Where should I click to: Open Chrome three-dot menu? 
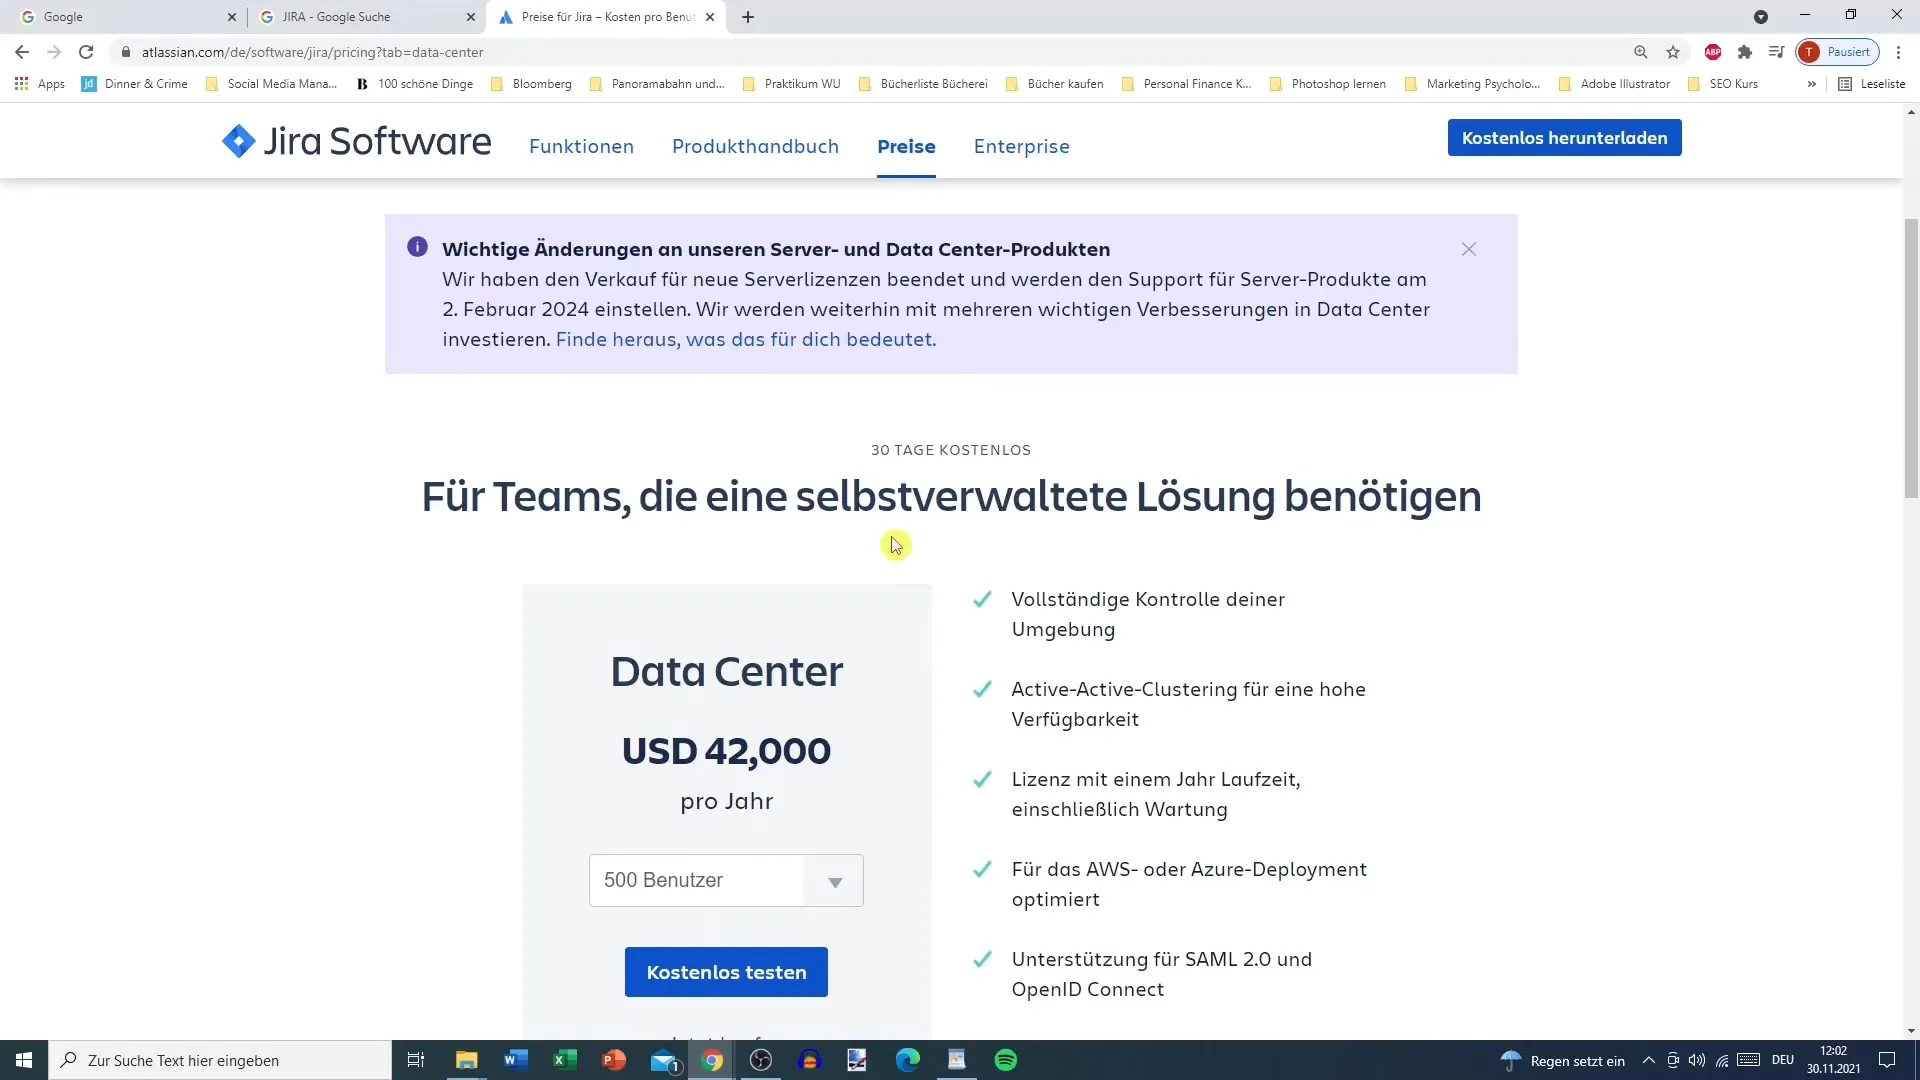point(1898,52)
